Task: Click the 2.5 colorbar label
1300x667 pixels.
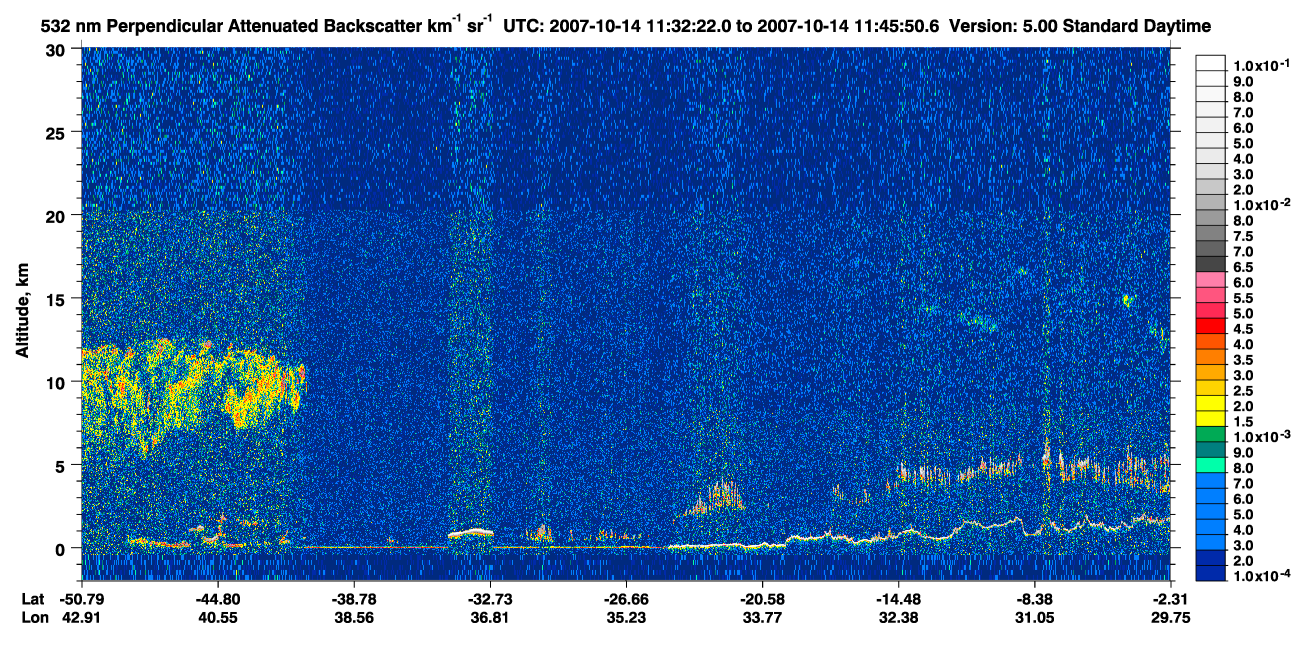Action: [x=1244, y=391]
